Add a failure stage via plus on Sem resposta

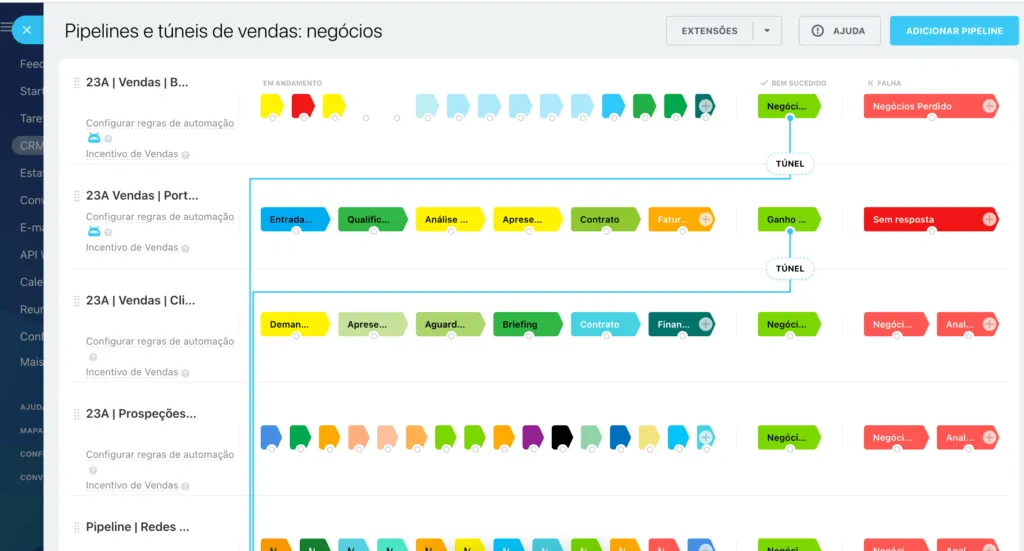coord(989,219)
